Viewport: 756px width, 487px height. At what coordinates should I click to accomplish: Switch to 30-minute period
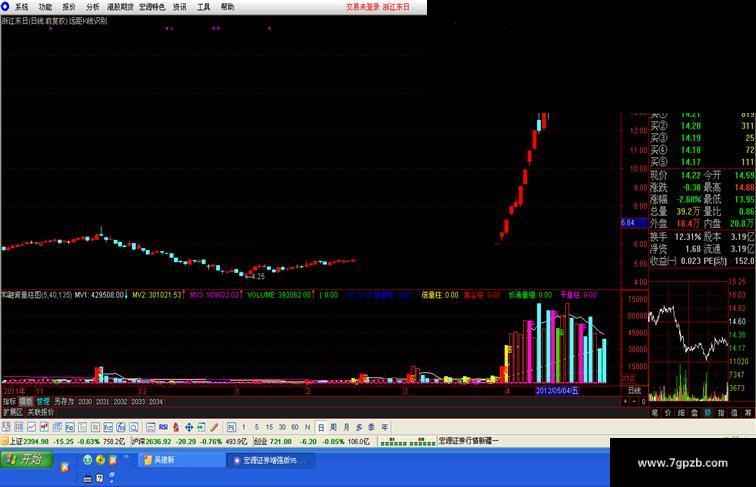coord(282,427)
